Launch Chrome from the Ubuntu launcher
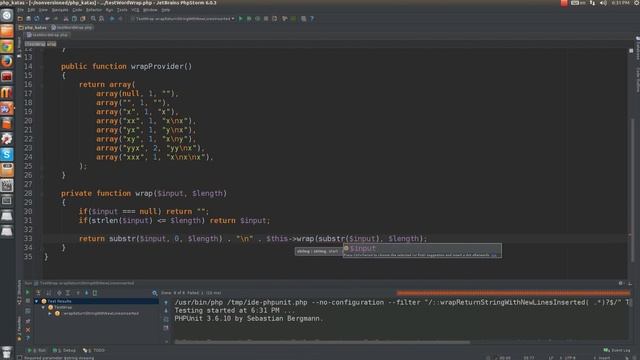Viewport: 640px width, 360px height. point(7,46)
